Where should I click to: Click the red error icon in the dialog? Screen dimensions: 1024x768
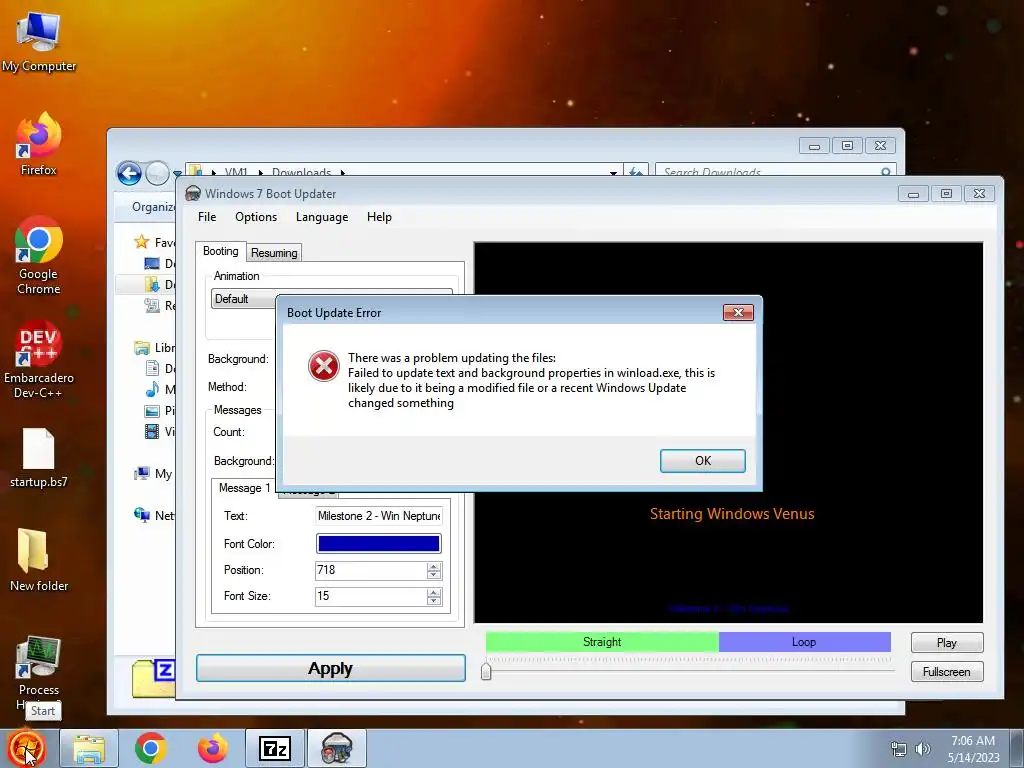coord(324,366)
